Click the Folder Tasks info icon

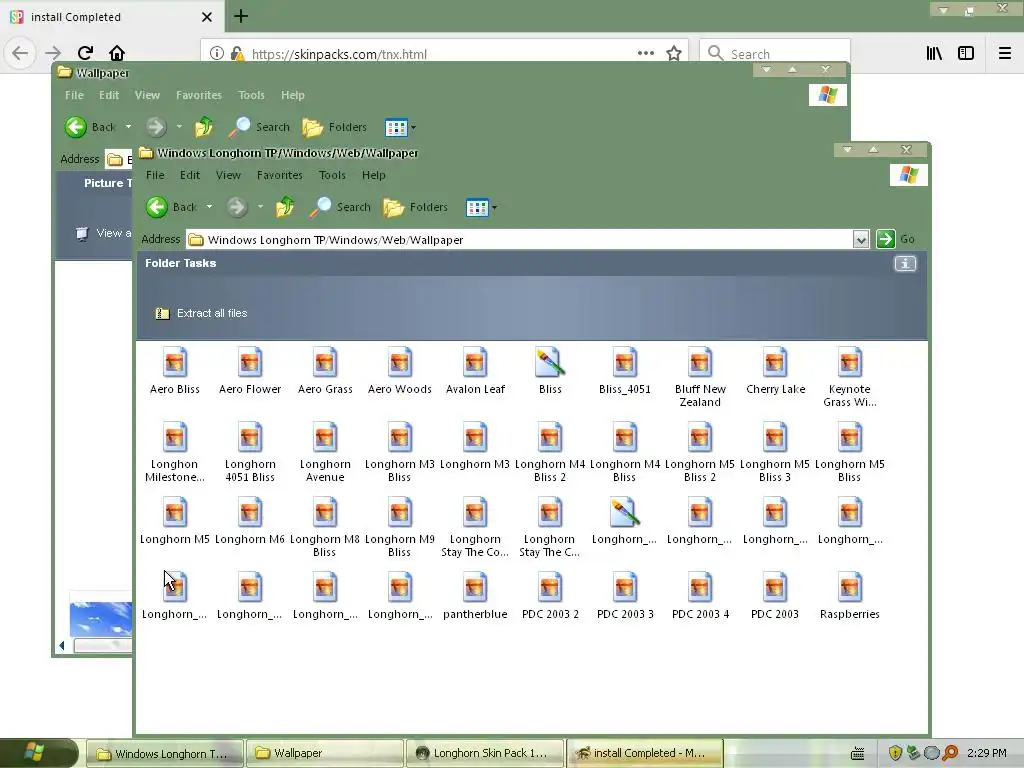coord(904,264)
